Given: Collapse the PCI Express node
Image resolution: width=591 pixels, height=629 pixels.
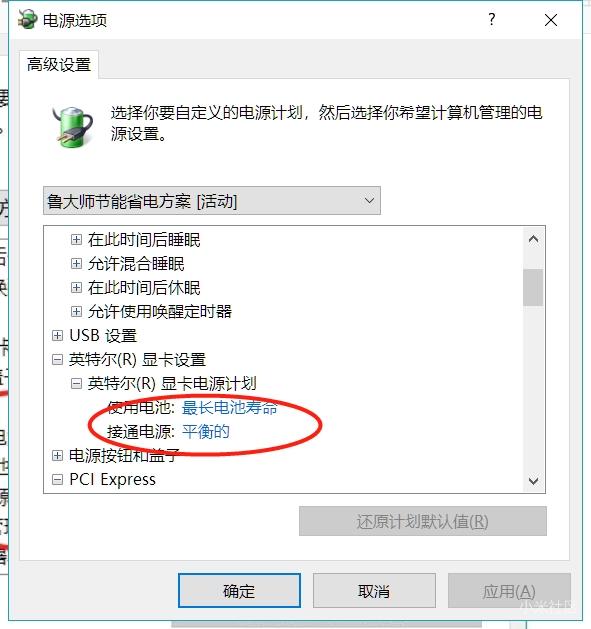Looking at the screenshot, I should click(x=57, y=479).
